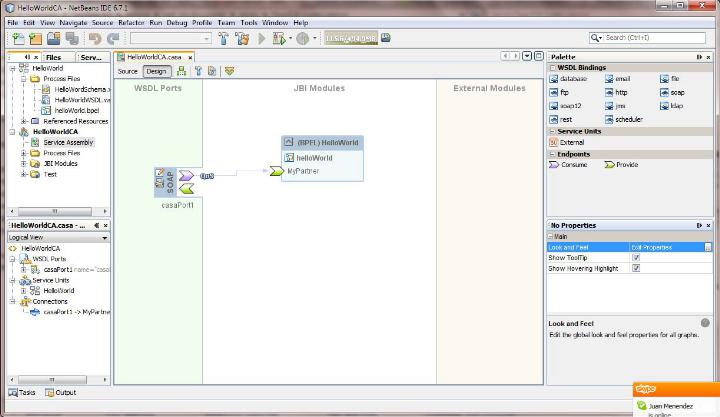Switch to the Source view button
Screen dimensions: 720x417
[x=128, y=72]
